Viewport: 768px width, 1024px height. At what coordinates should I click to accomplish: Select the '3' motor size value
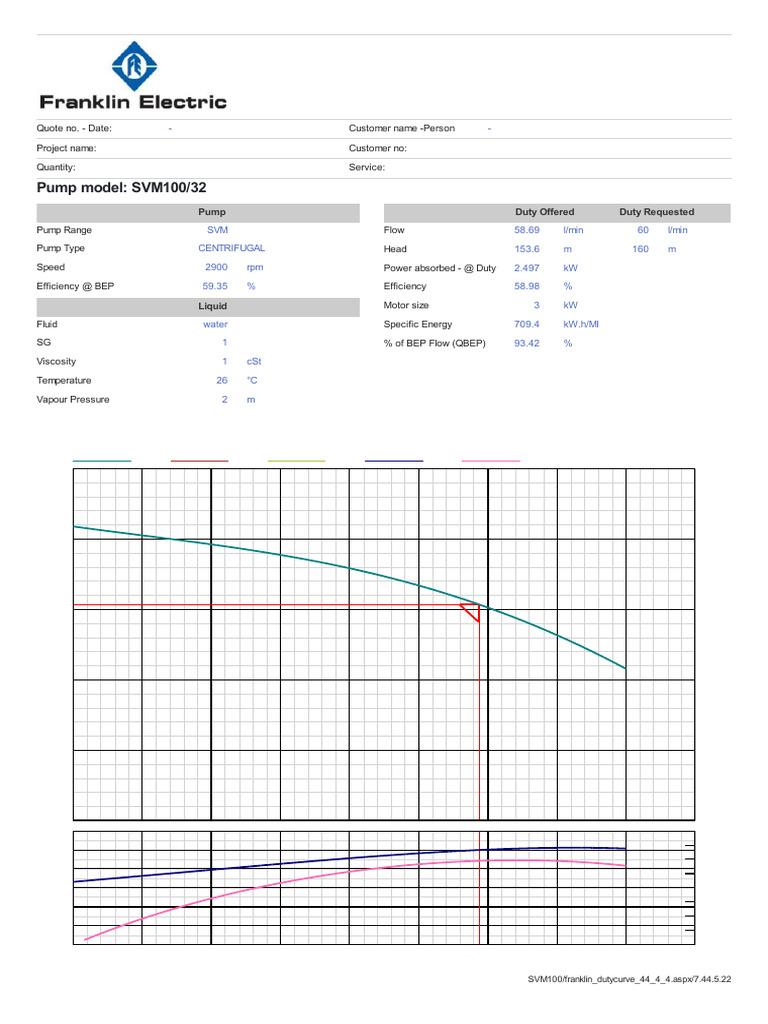coord(537,305)
